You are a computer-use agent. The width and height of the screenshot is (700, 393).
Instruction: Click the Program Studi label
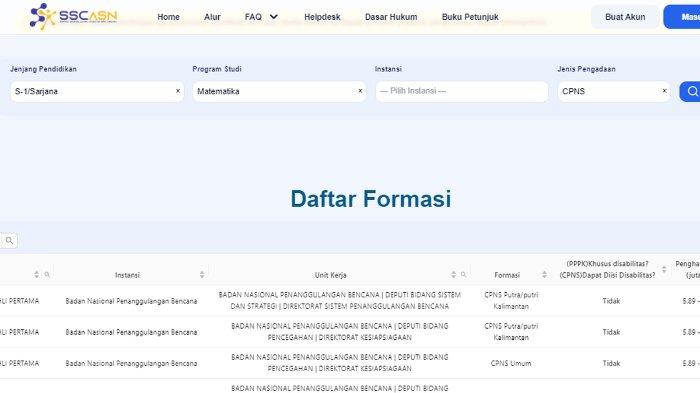coord(217,69)
